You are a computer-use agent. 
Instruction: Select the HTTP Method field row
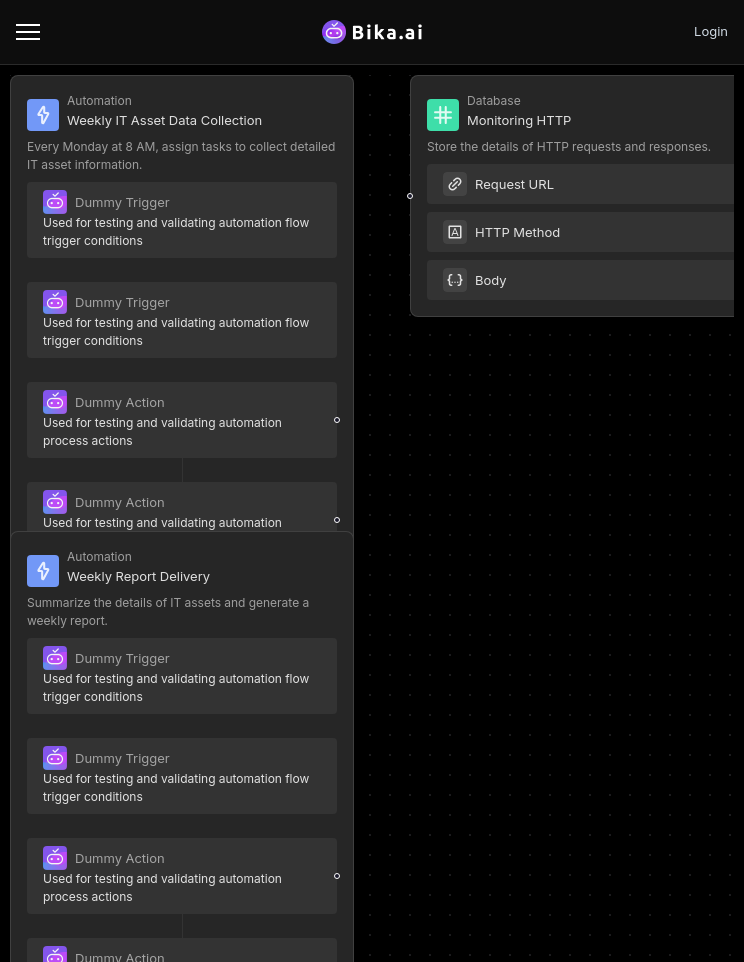[580, 232]
